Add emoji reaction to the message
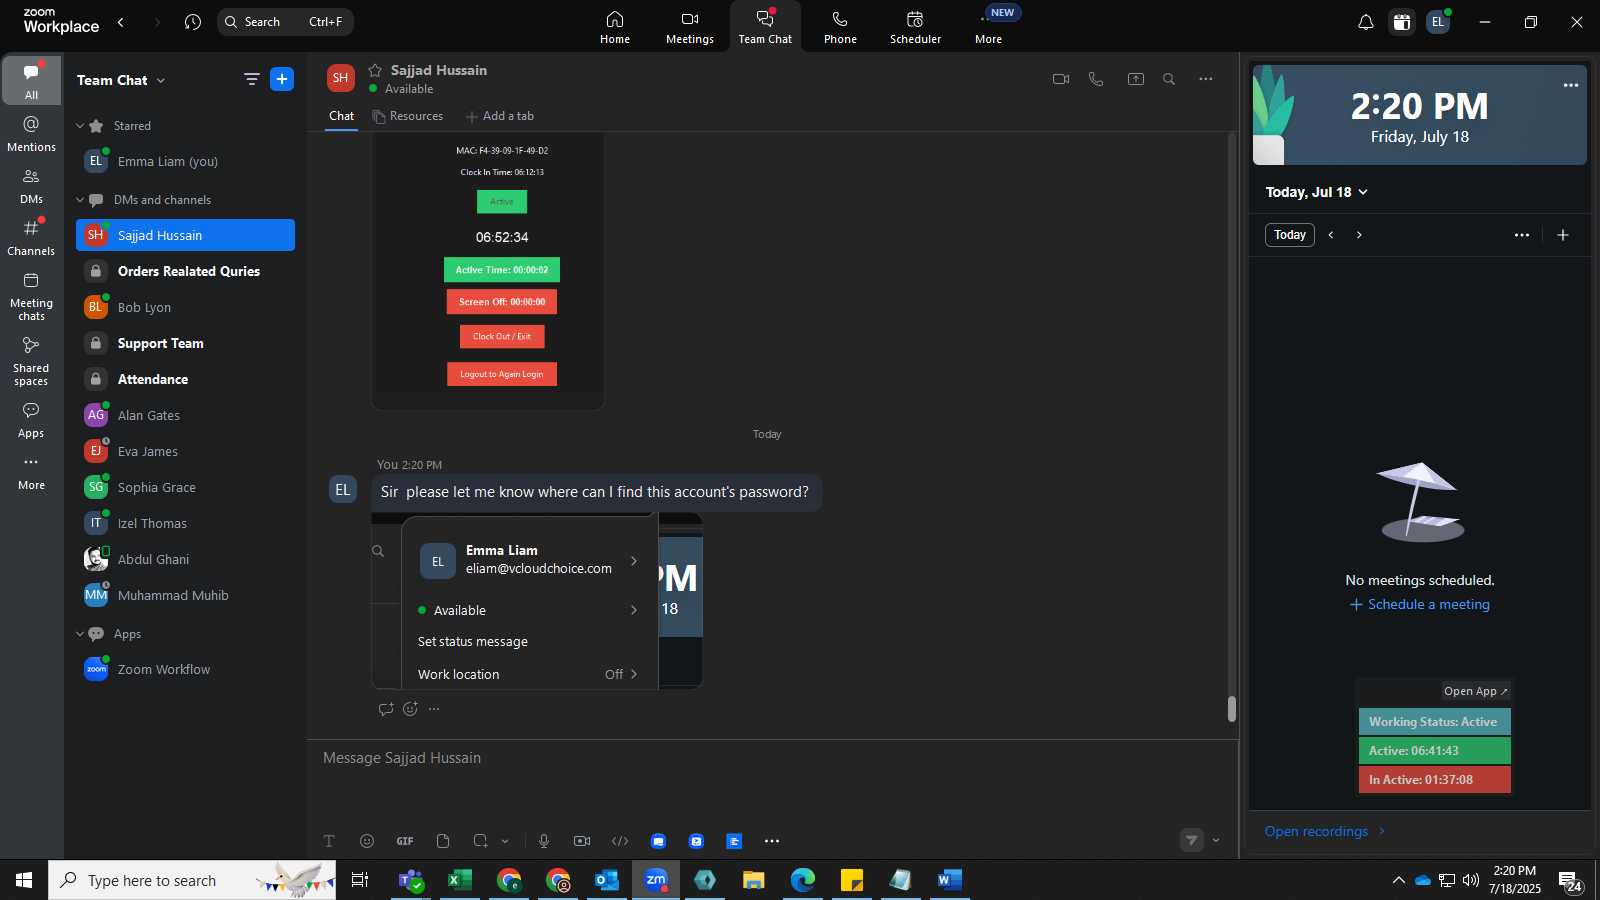This screenshot has width=1600, height=900. [x=410, y=709]
